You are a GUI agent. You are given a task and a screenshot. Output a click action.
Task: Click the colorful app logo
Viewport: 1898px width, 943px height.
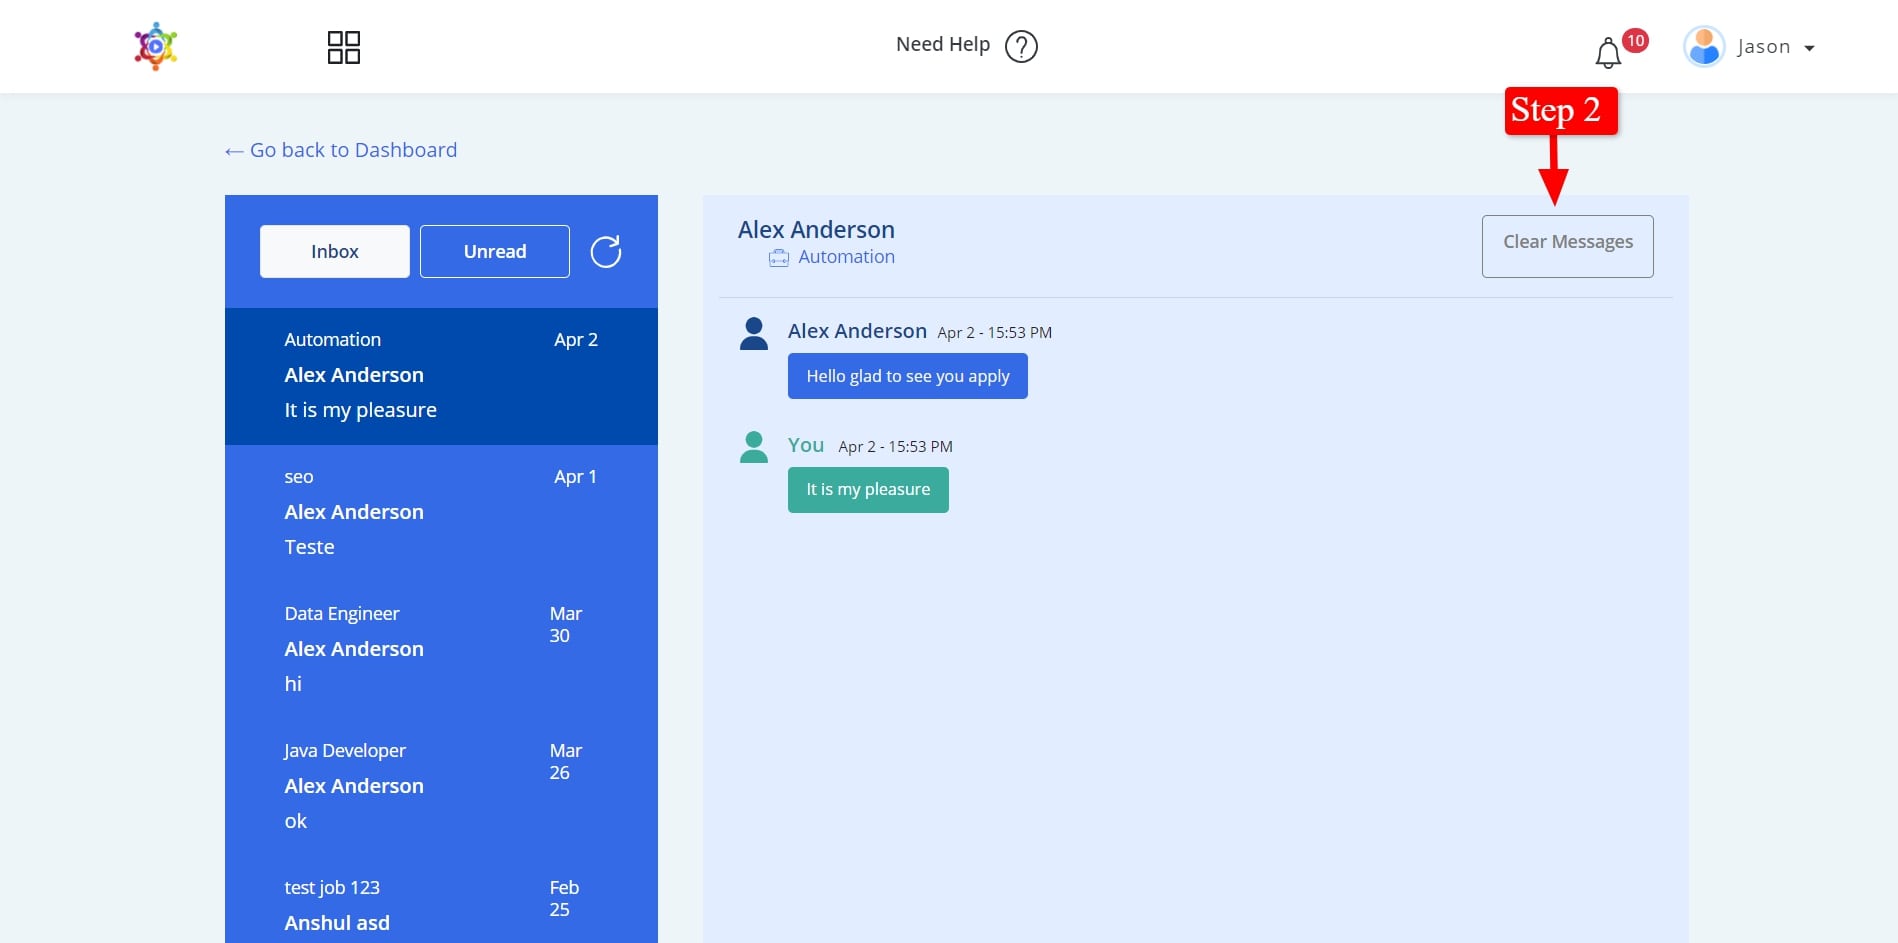156,46
